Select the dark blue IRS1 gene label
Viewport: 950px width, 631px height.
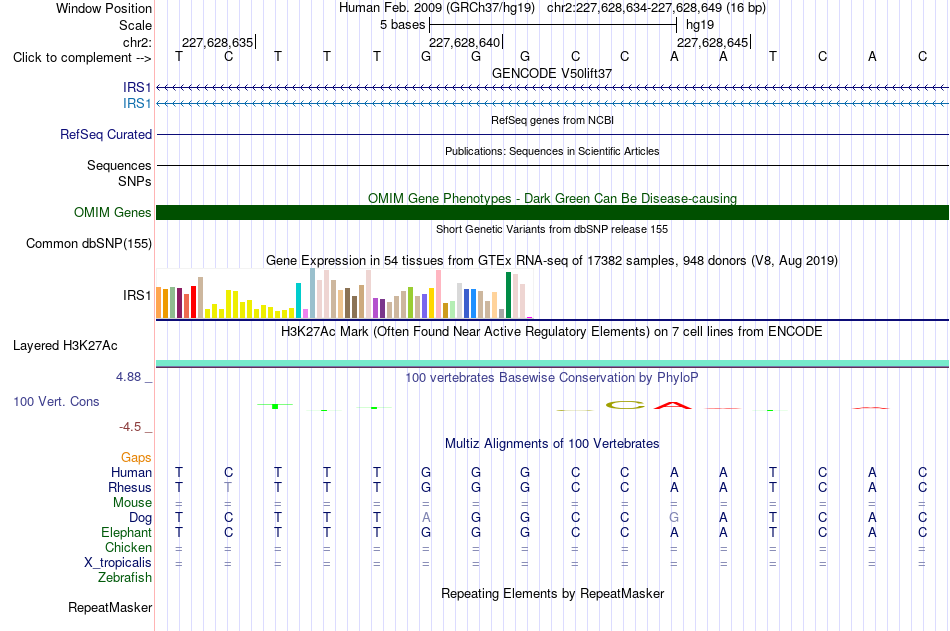(137, 88)
